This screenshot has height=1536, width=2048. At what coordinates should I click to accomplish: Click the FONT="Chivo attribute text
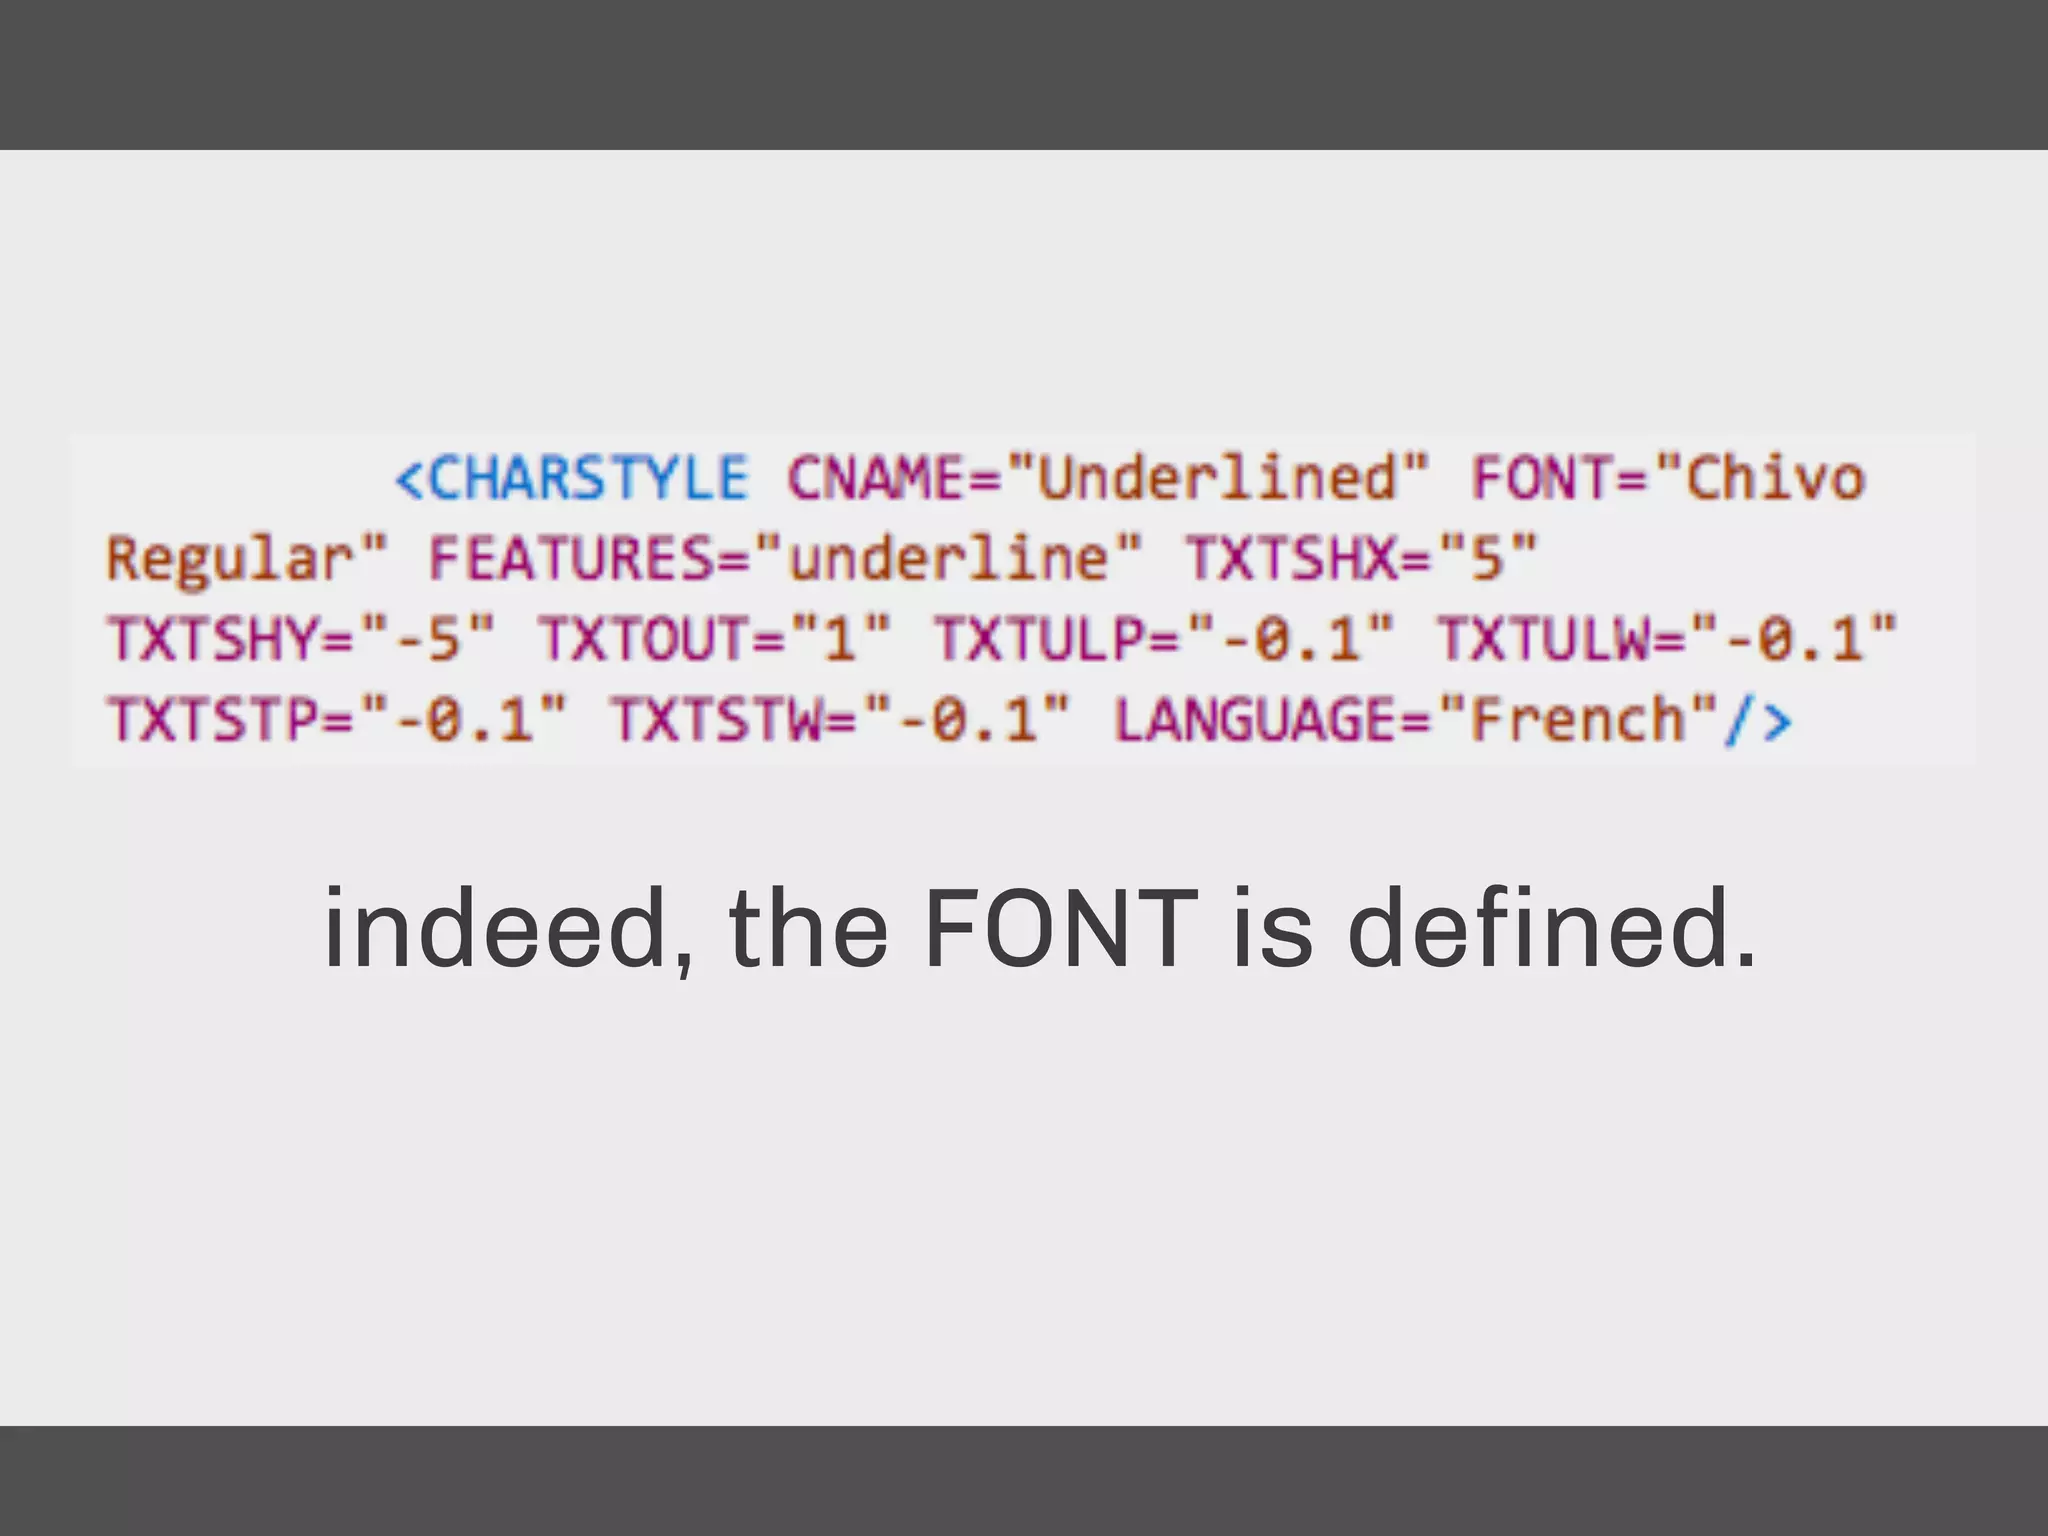click(1668, 478)
